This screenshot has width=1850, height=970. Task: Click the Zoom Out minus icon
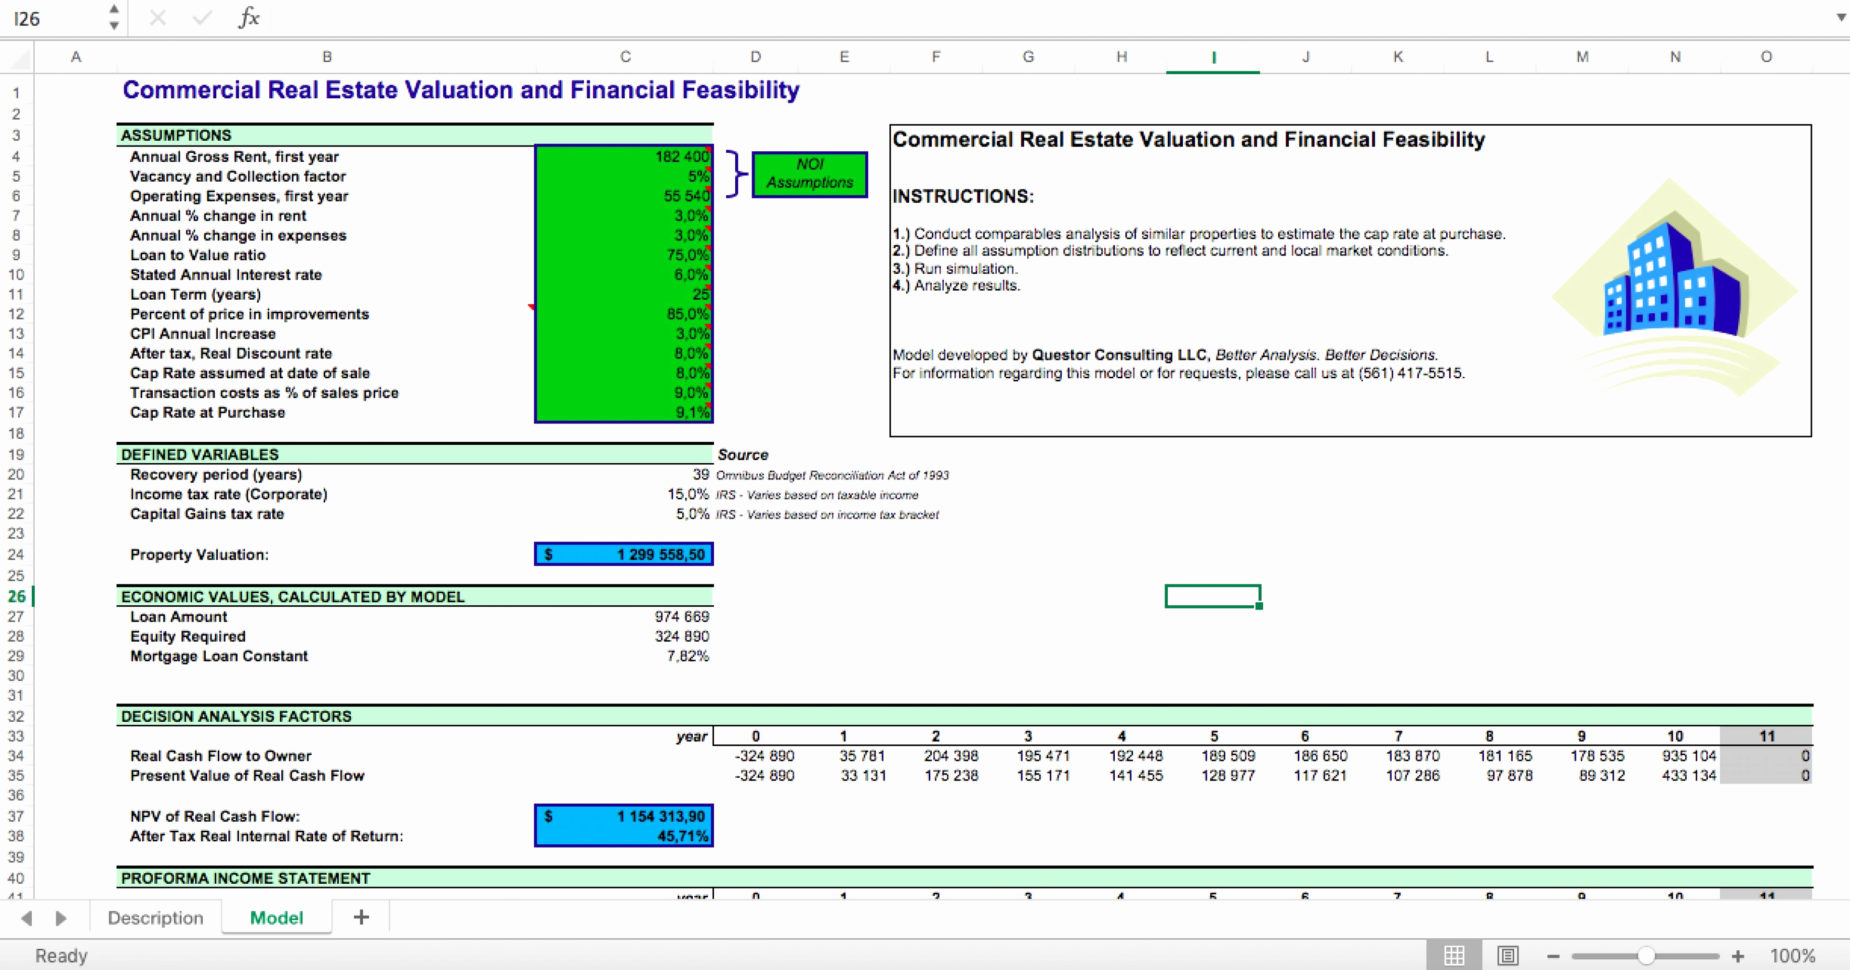[x=1552, y=955]
